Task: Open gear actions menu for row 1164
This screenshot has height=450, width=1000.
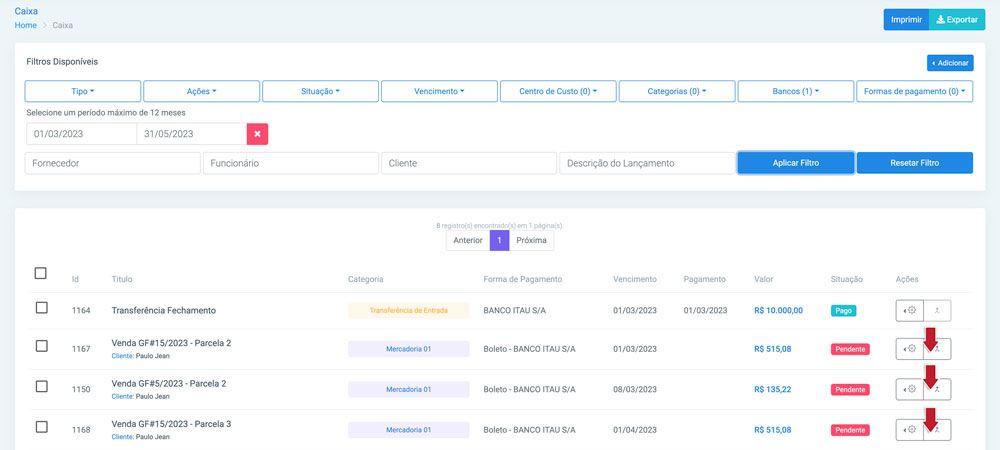Action: coord(909,310)
